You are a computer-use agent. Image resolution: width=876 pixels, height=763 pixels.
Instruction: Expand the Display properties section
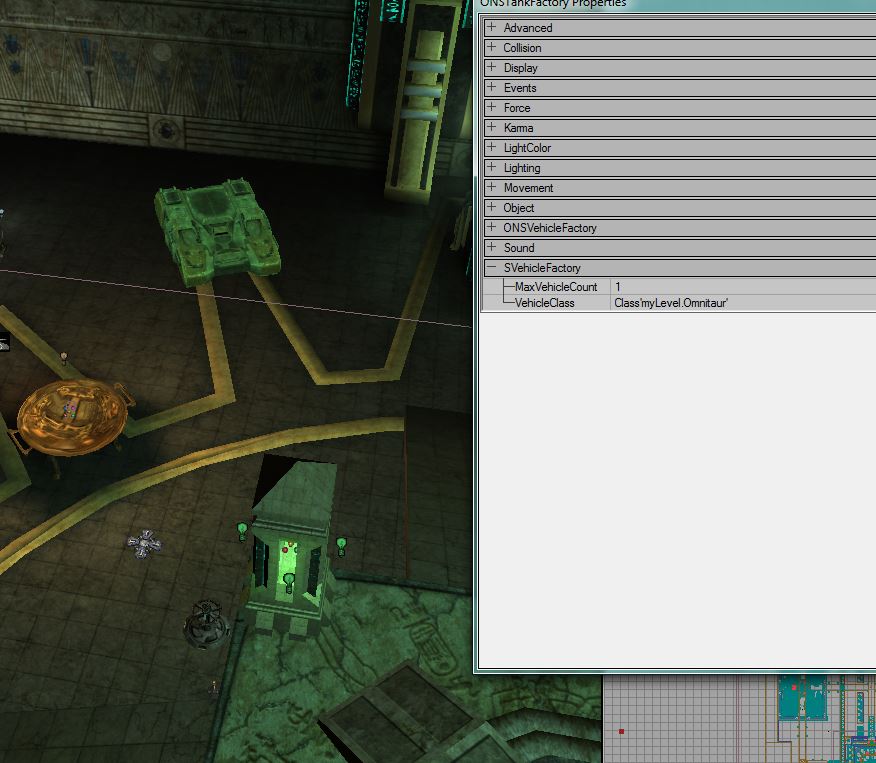[491, 68]
